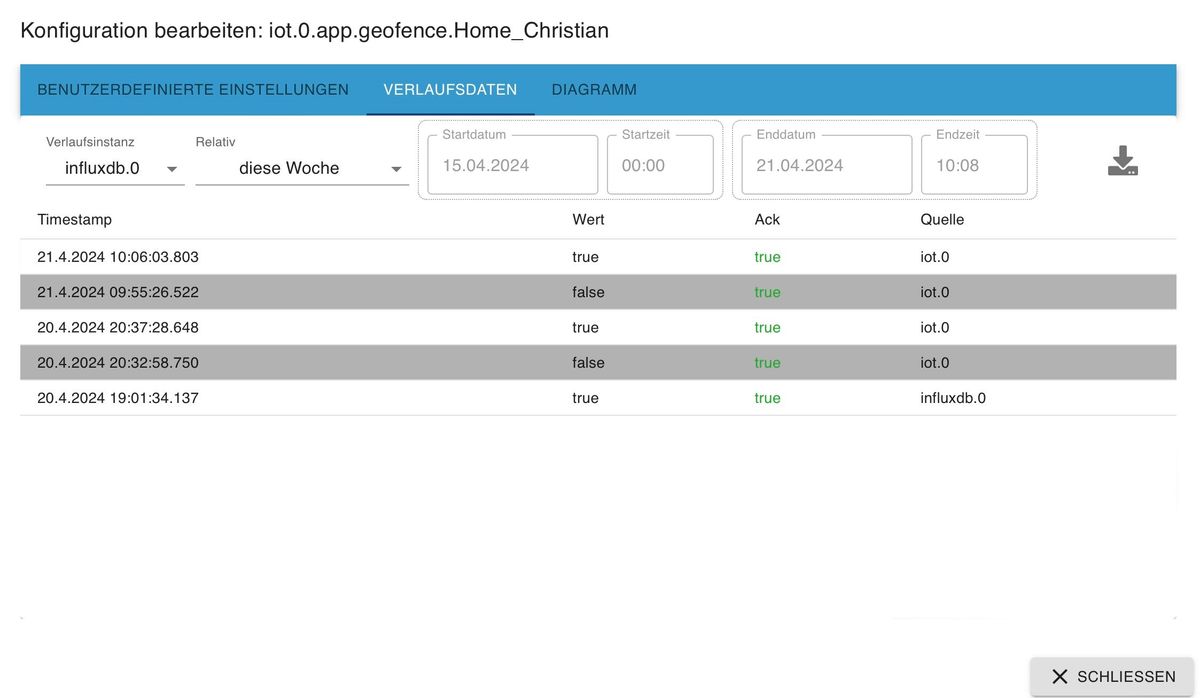
Task: Click Wert 'true' in 19:01:34.137 row
Action: [x=585, y=398]
